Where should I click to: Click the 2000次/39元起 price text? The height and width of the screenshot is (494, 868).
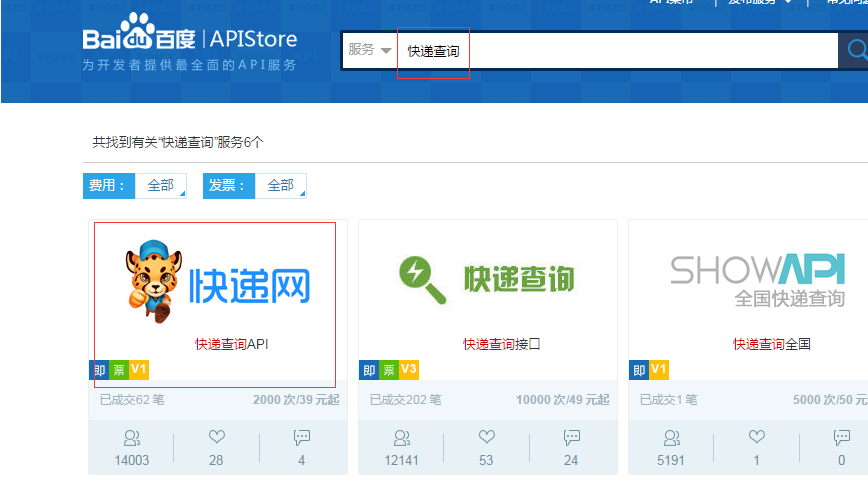(296, 400)
